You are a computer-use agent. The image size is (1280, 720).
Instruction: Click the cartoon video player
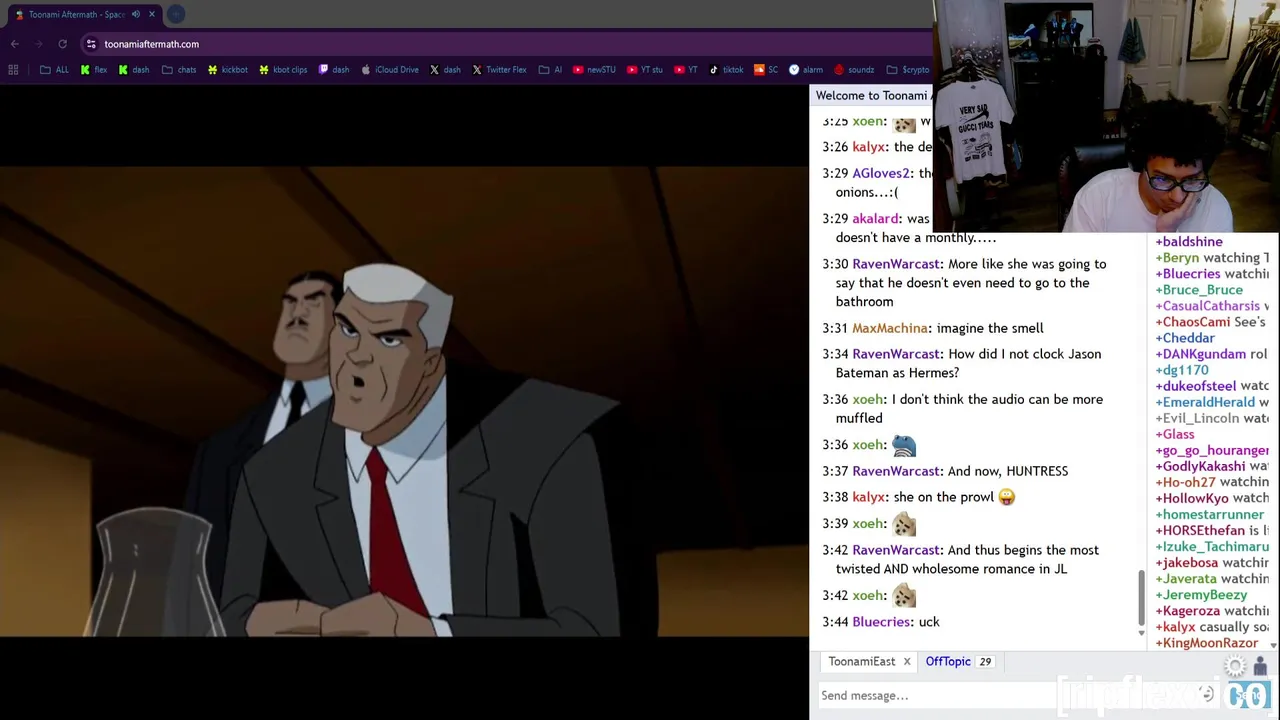point(404,400)
